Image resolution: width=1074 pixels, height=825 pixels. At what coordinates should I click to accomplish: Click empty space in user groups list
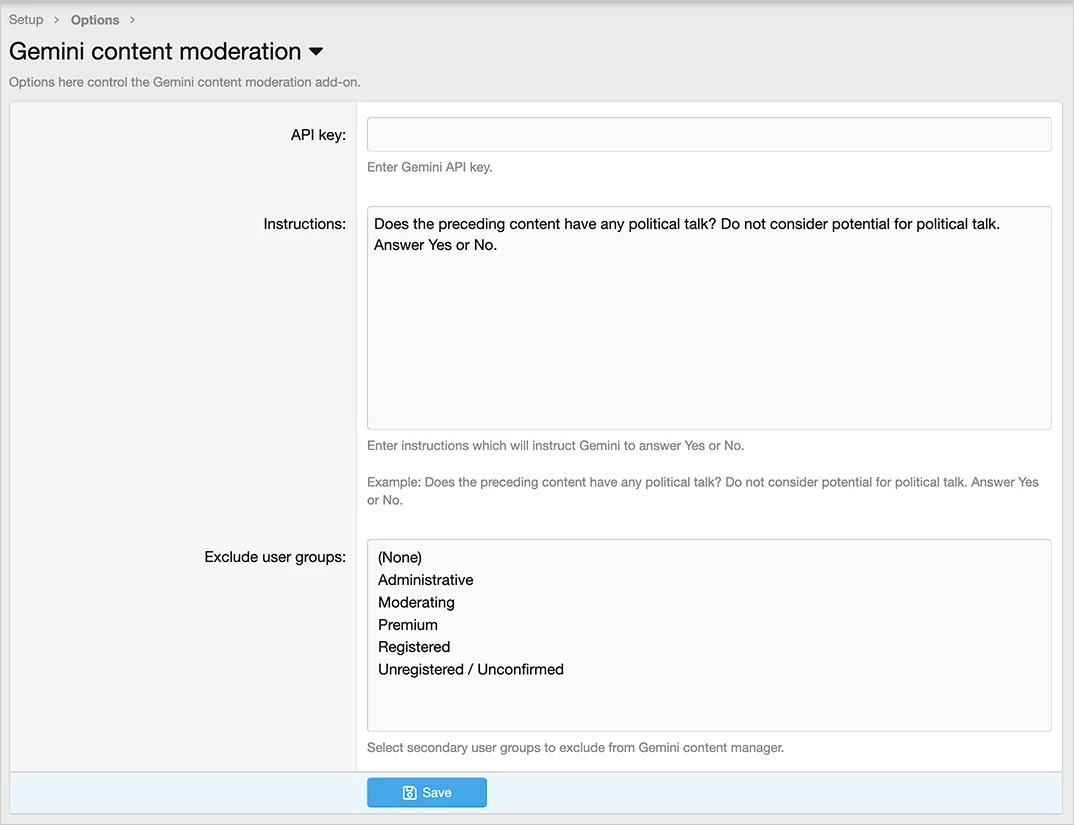point(708,705)
